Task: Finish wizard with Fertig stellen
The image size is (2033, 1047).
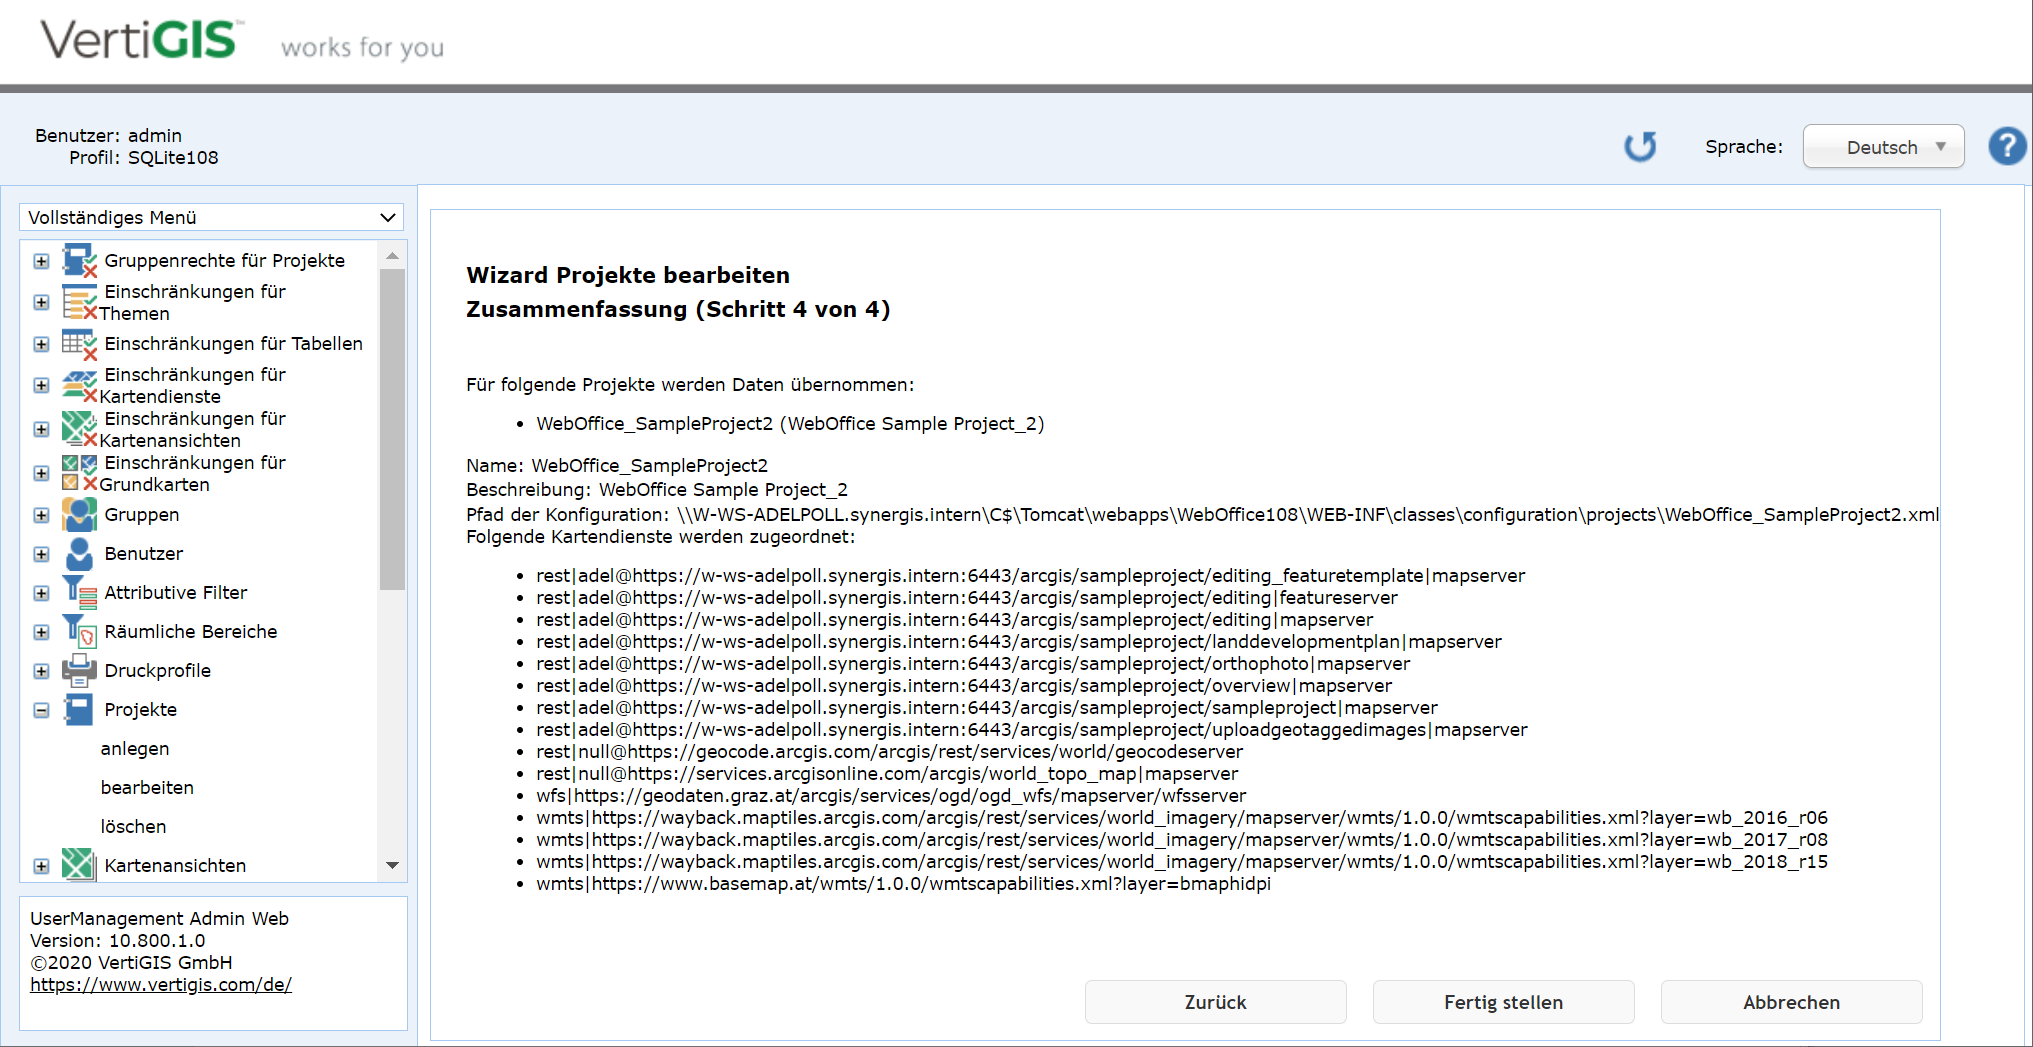Action: click(x=1504, y=1002)
